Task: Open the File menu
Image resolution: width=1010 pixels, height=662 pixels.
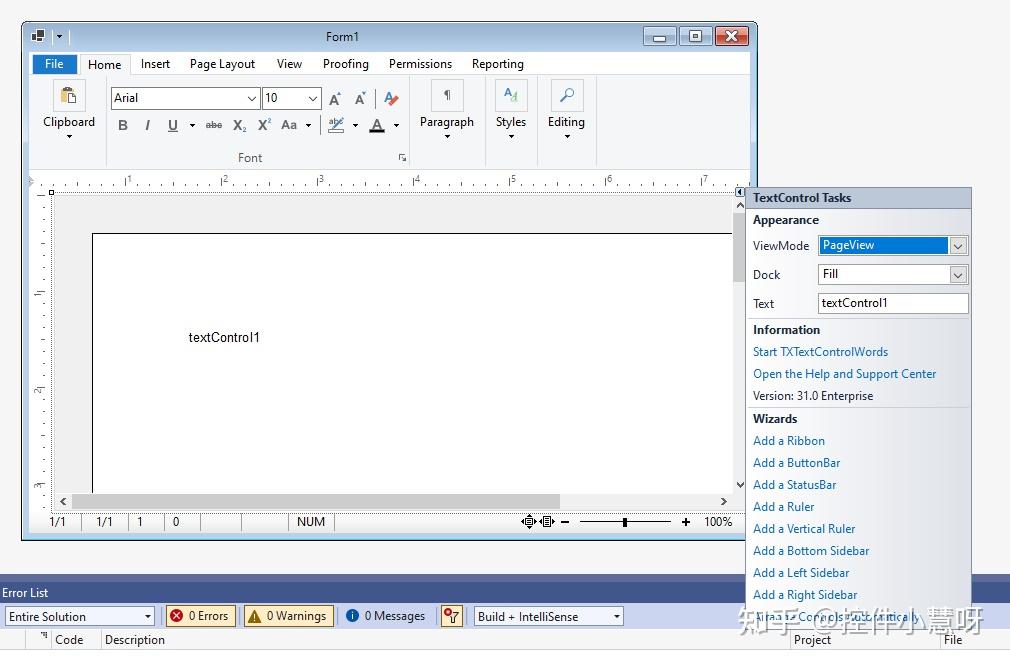Action: pyautogui.click(x=54, y=63)
